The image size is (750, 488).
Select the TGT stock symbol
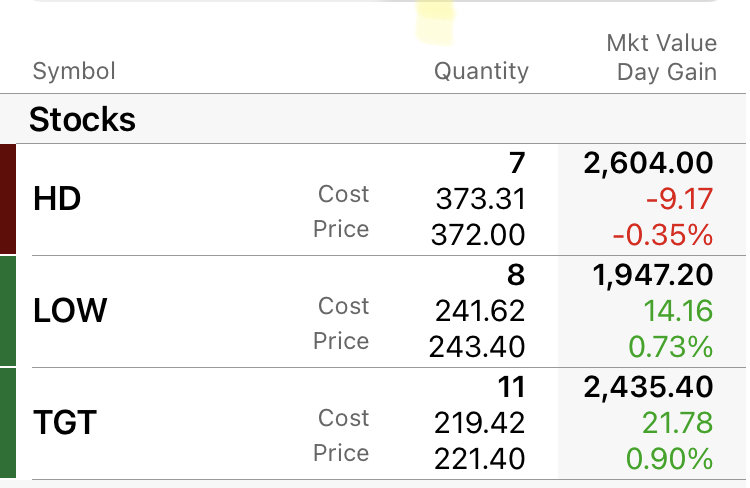pos(65,422)
